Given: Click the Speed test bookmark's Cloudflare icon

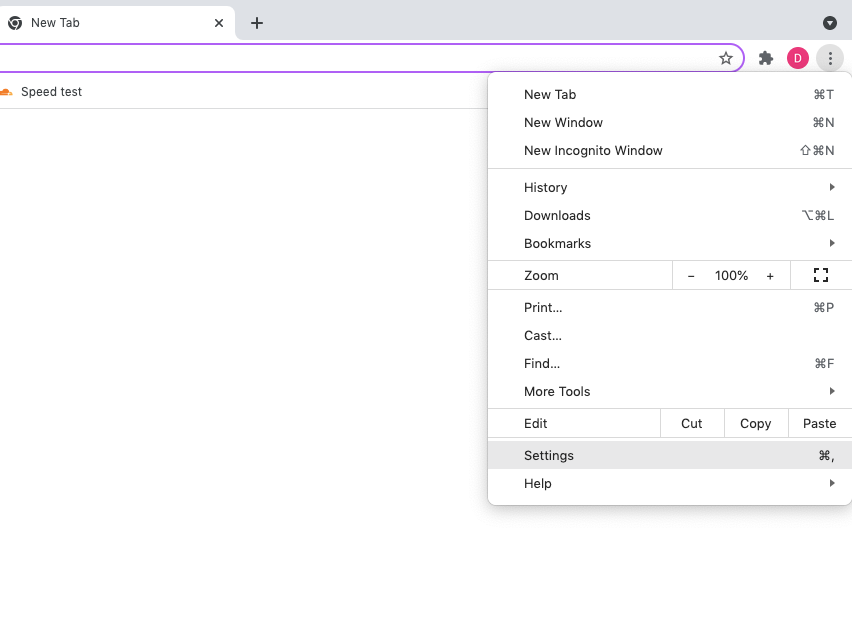Looking at the screenshot, I should [x=6, y=92].
